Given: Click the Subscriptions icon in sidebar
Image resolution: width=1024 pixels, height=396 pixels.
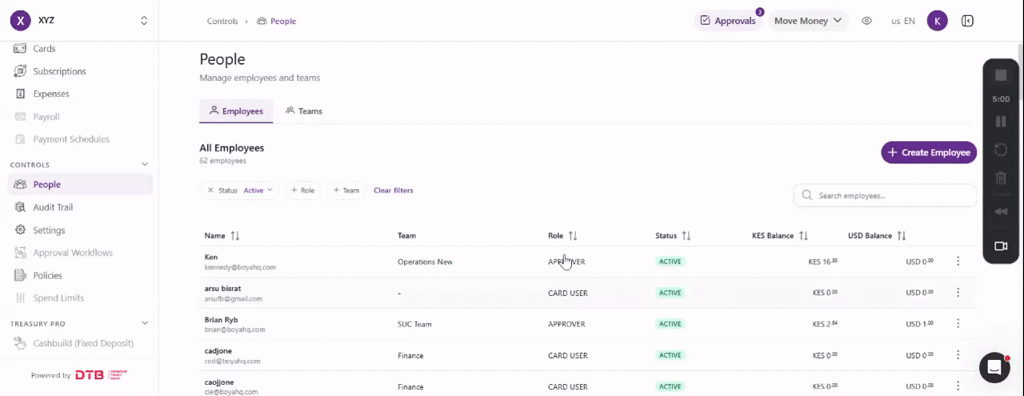Looking at the screenshot, I should click(20, 71).
